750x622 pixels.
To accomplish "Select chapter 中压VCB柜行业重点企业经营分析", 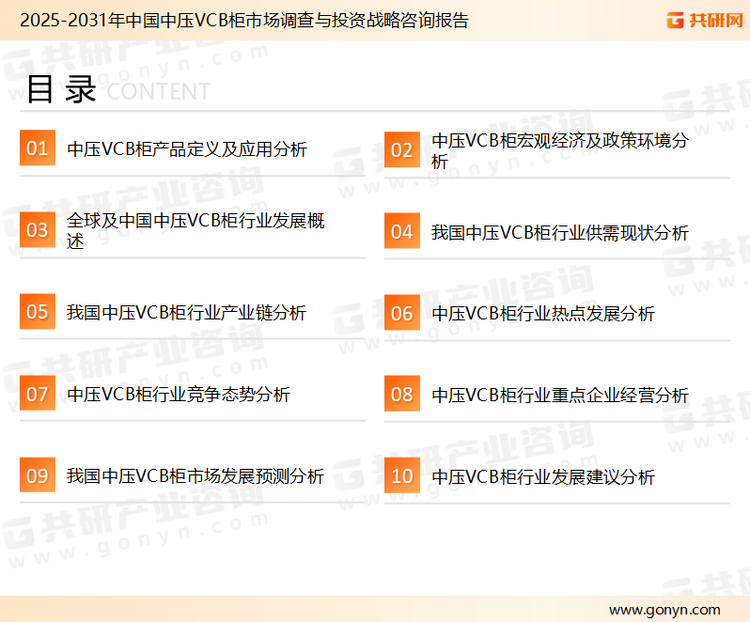I will point(560,395).
